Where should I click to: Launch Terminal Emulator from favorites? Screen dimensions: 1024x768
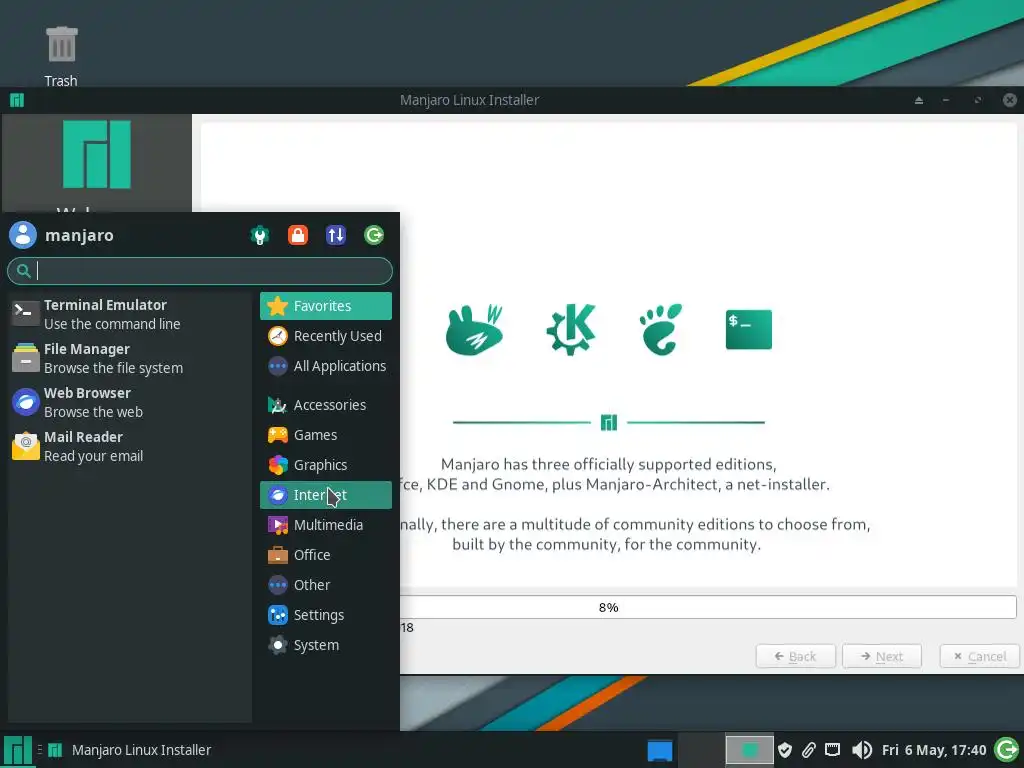(129, 314)
